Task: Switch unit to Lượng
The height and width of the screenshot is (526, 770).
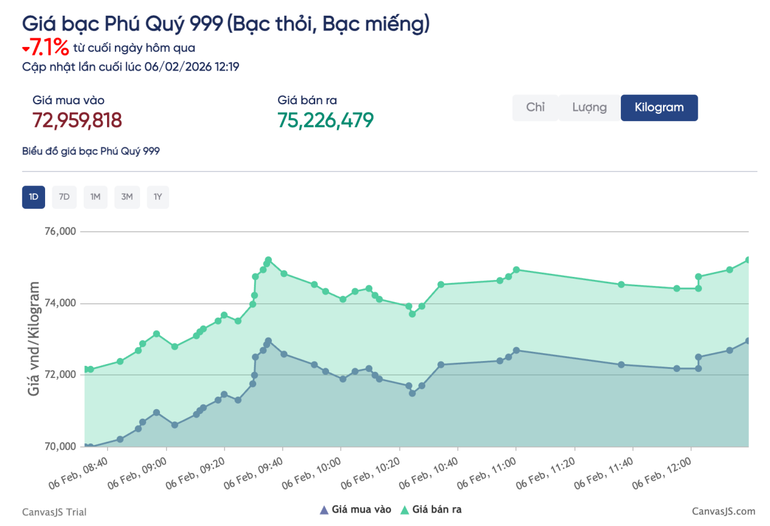Action: pos(589,108)
